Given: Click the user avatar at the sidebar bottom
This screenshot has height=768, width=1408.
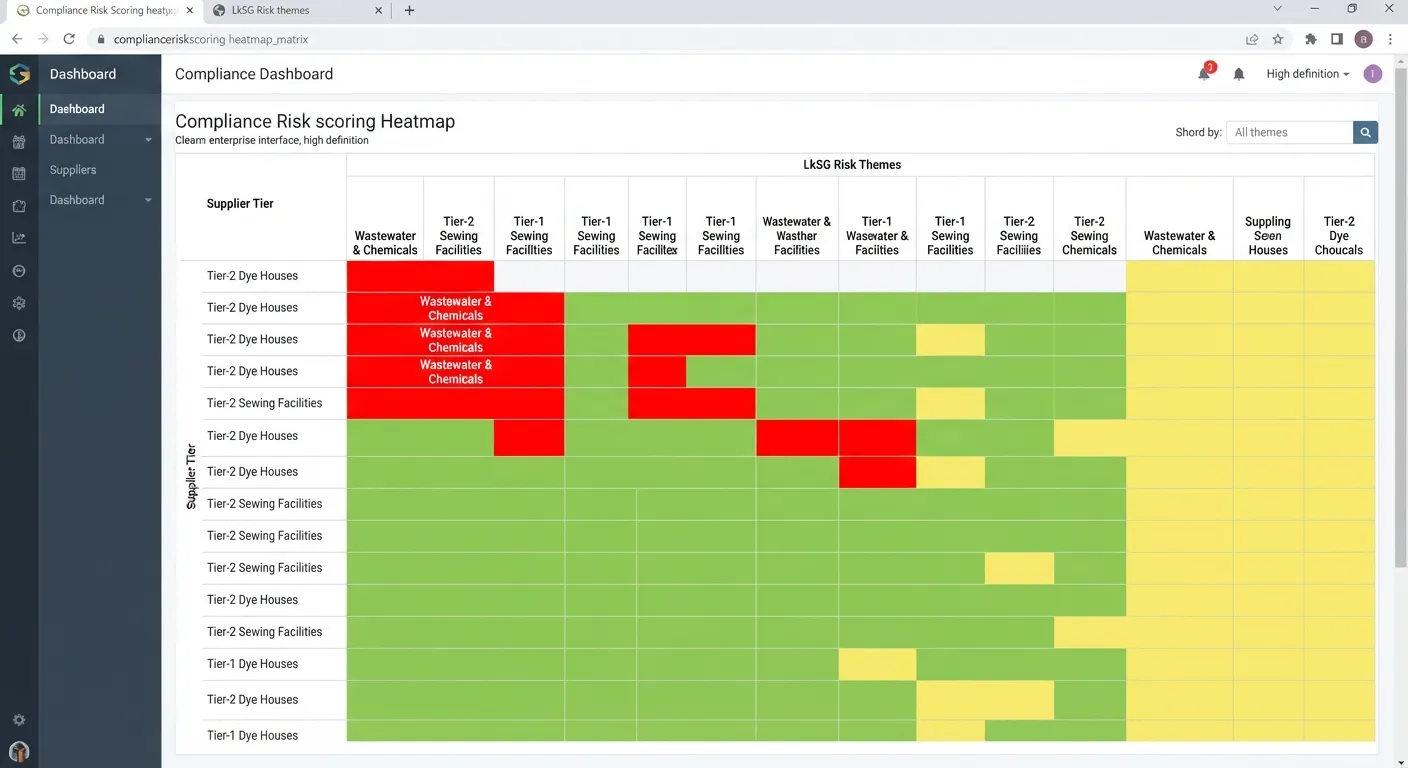Looking at the screenshot, I should (19, 751).
